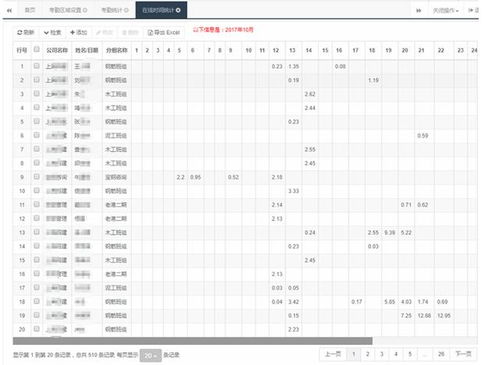Check the checkbox for row 13

37,232
